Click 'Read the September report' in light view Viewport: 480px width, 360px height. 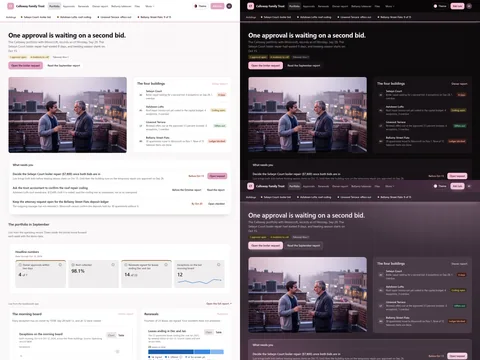(64, 66)
